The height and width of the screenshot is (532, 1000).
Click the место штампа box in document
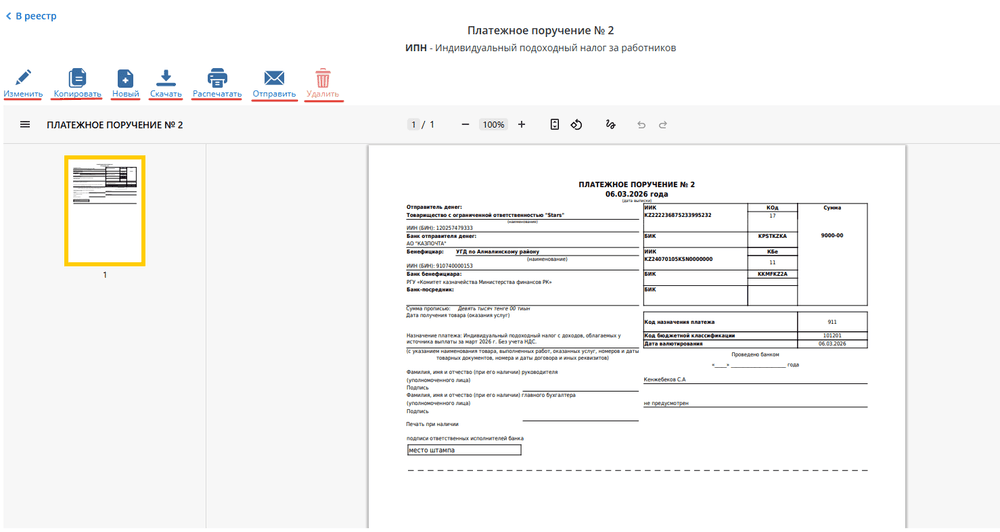(x=464, y=450)
